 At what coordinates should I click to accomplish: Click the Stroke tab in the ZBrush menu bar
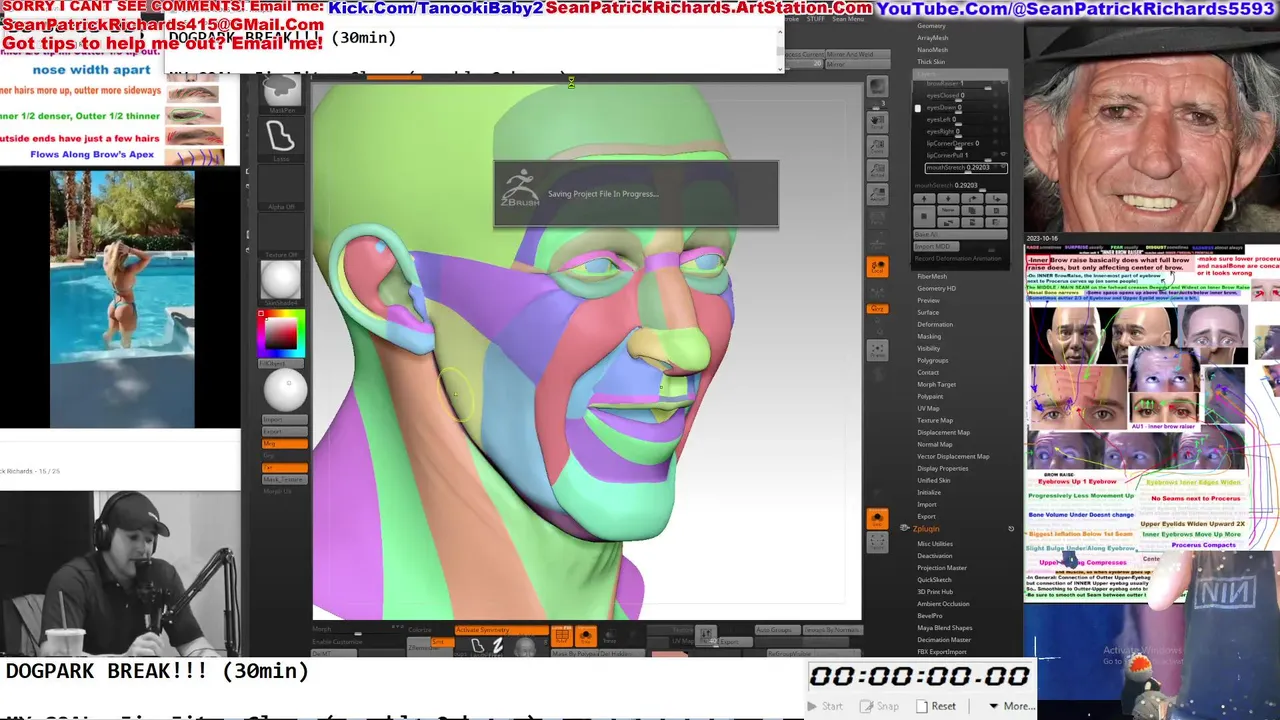792,18
